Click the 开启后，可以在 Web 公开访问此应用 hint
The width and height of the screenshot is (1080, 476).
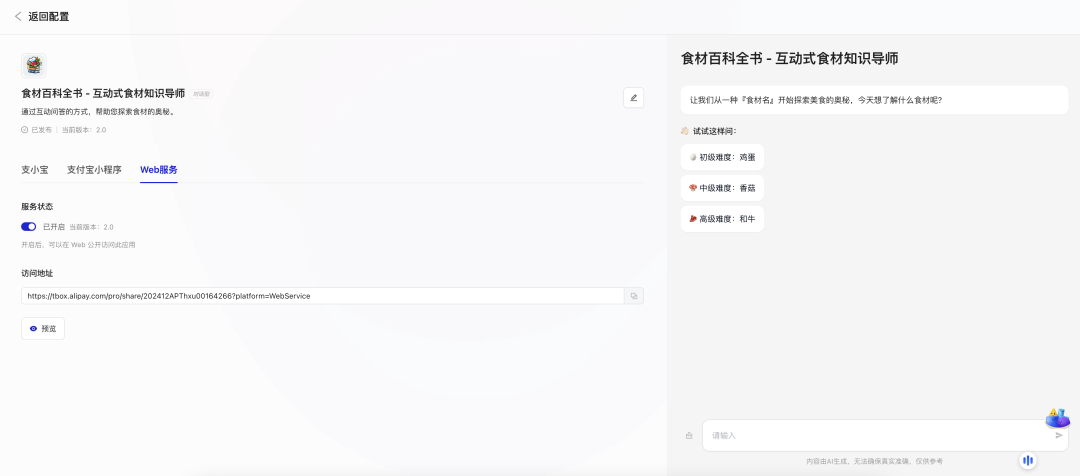(79, 245)
